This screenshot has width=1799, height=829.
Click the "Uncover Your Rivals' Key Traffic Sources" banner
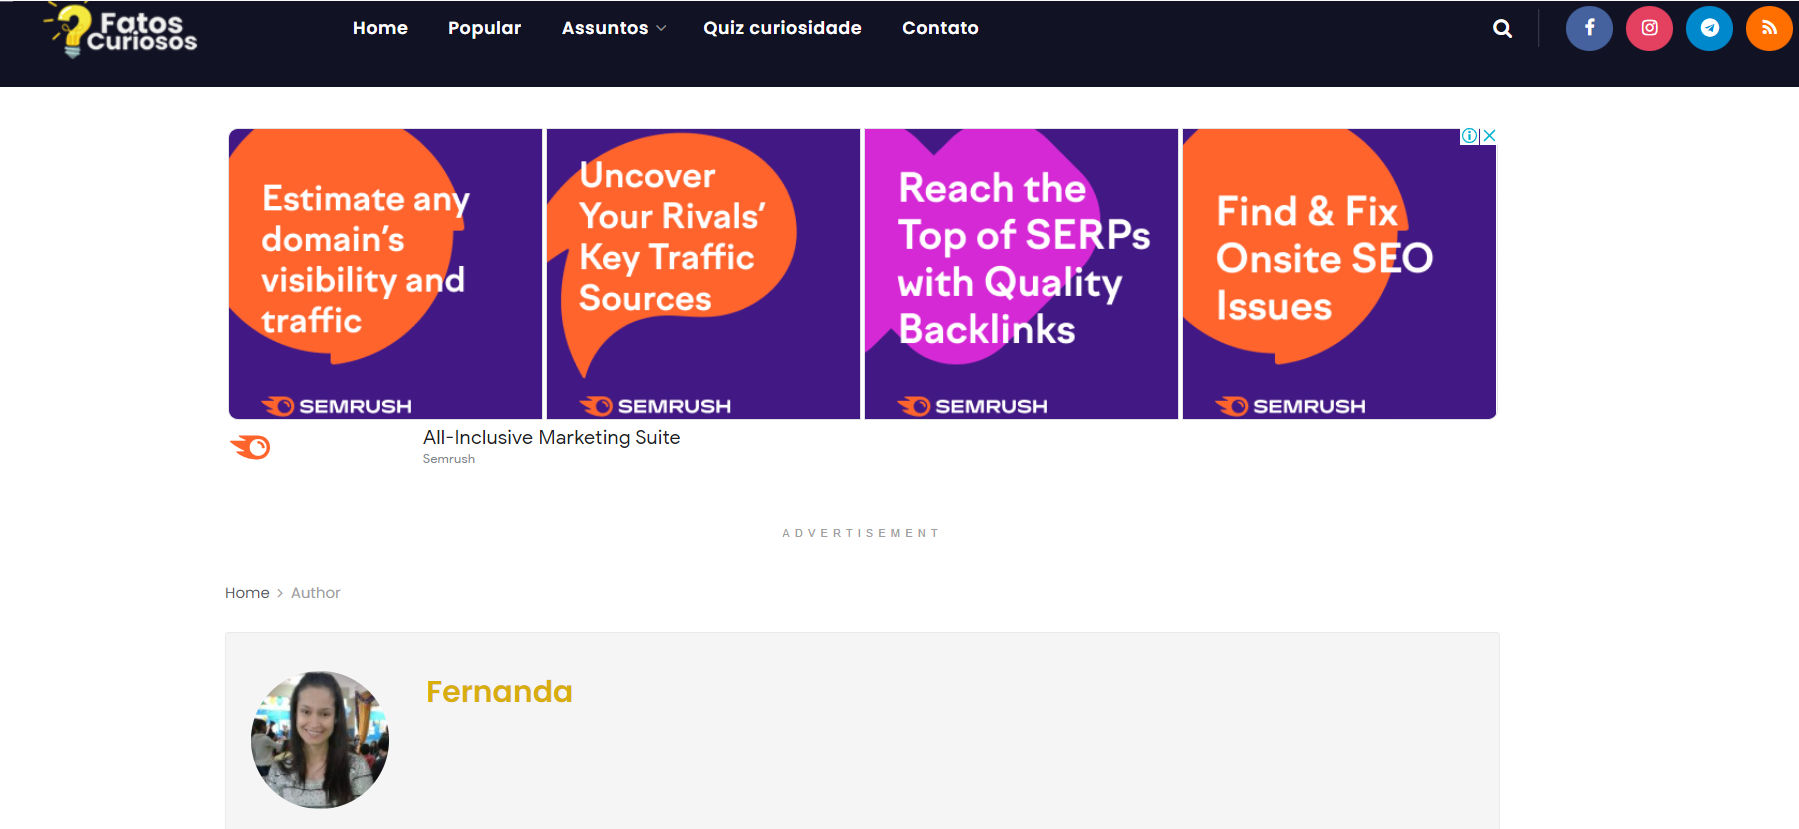pos(703,273)
